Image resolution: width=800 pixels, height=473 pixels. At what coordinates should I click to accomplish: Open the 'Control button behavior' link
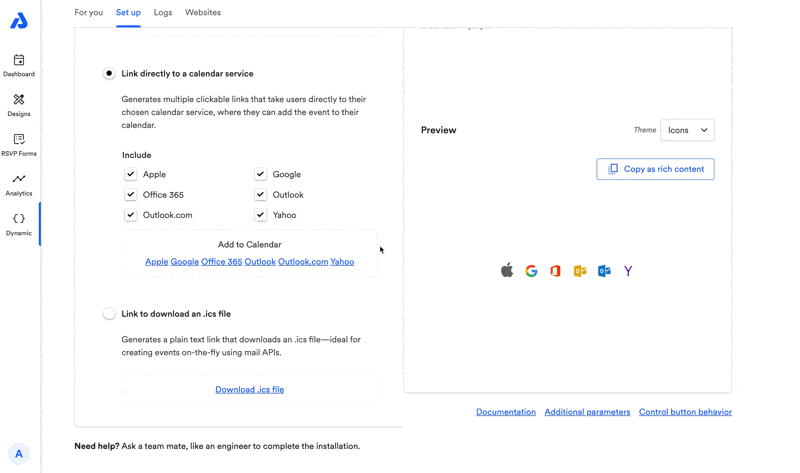pyautogui.click(x=685, y=412)
